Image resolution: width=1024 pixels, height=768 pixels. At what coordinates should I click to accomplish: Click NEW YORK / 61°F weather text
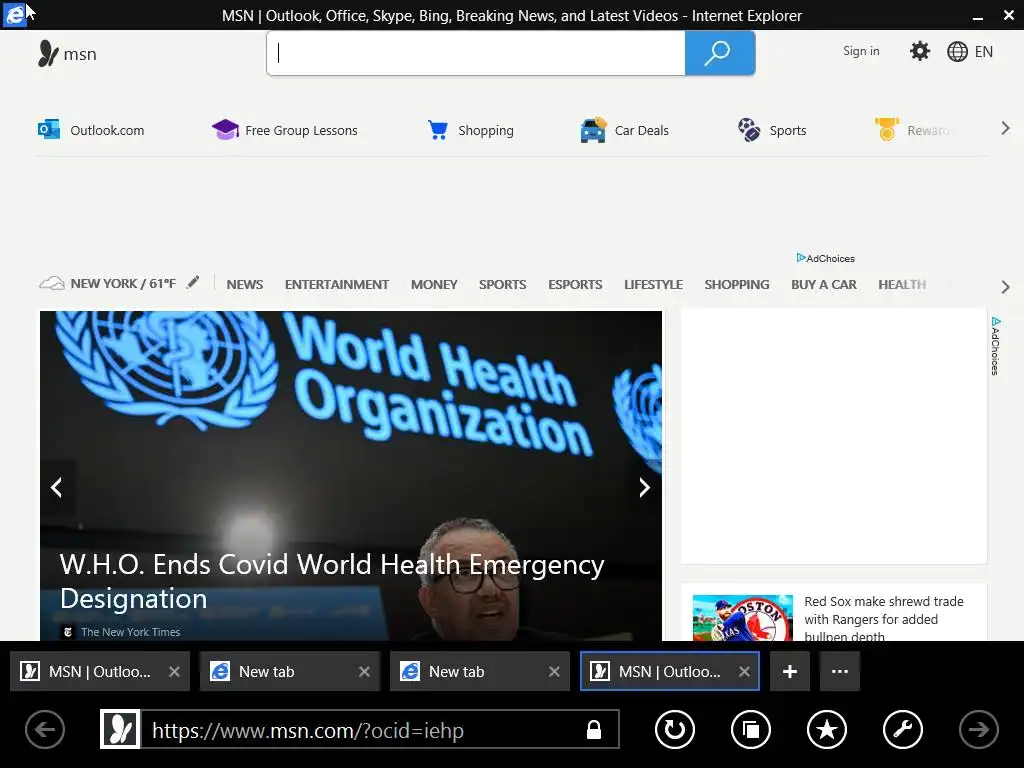pyautogui.click(x=123, y=283)
